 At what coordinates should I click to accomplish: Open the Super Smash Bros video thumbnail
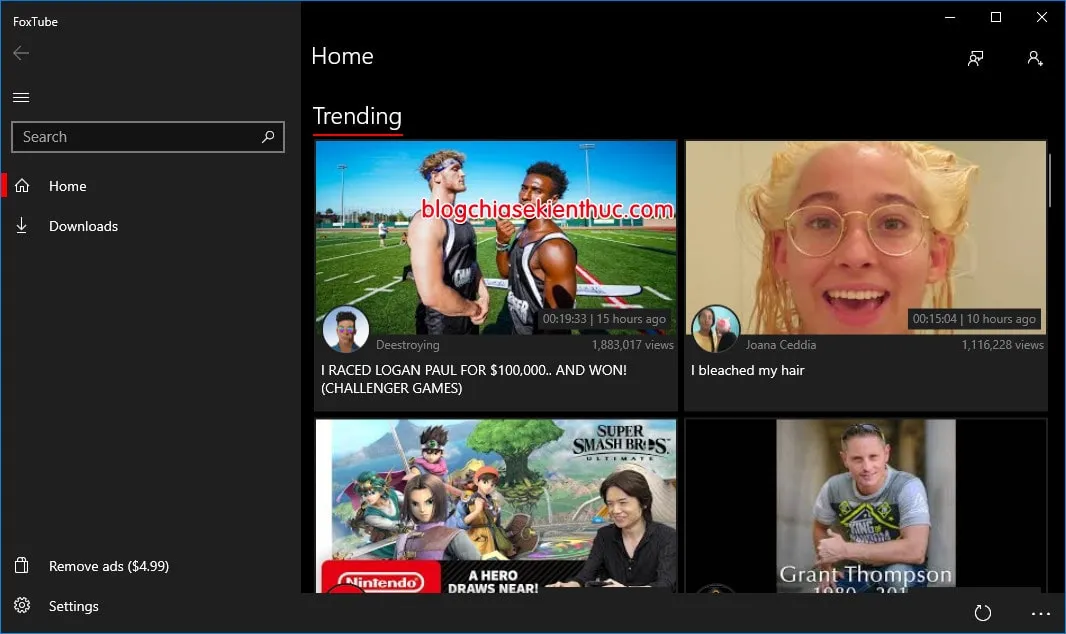tap(496, 506)
